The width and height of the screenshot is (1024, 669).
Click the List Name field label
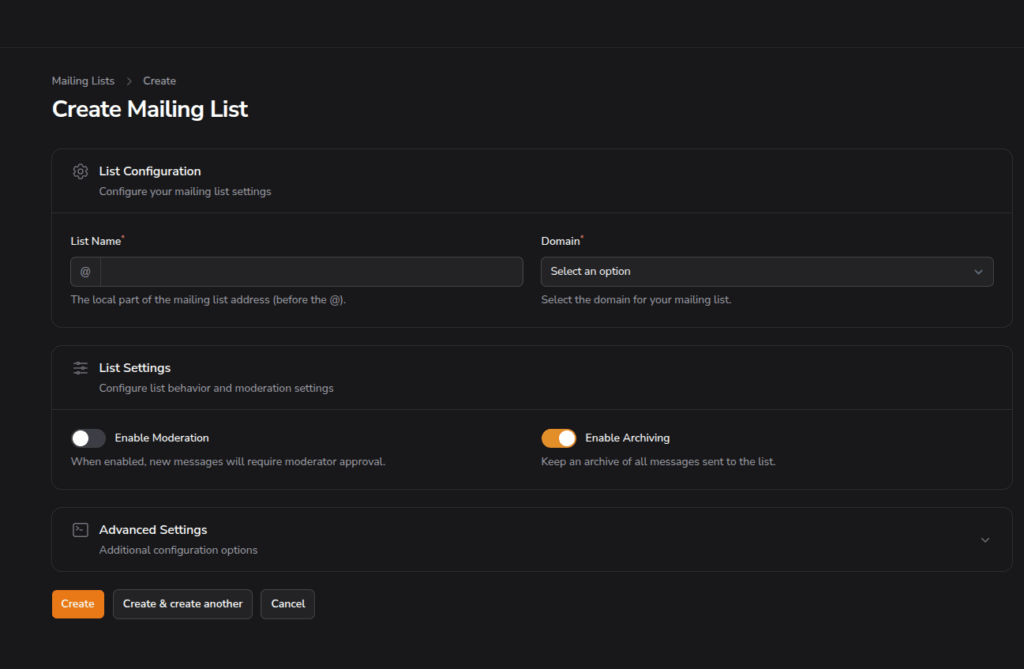click(x=95, y=241)
